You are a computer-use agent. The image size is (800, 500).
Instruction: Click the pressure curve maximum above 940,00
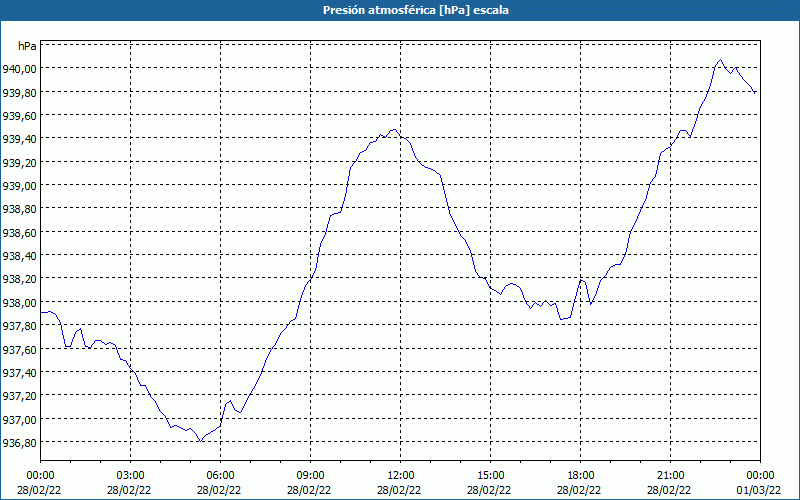coord(720,60)
